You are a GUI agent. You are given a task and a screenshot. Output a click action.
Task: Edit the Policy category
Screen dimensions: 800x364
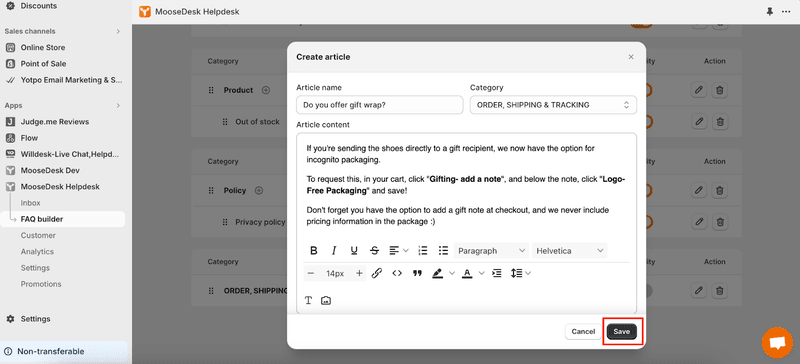(x=699, y=190)
